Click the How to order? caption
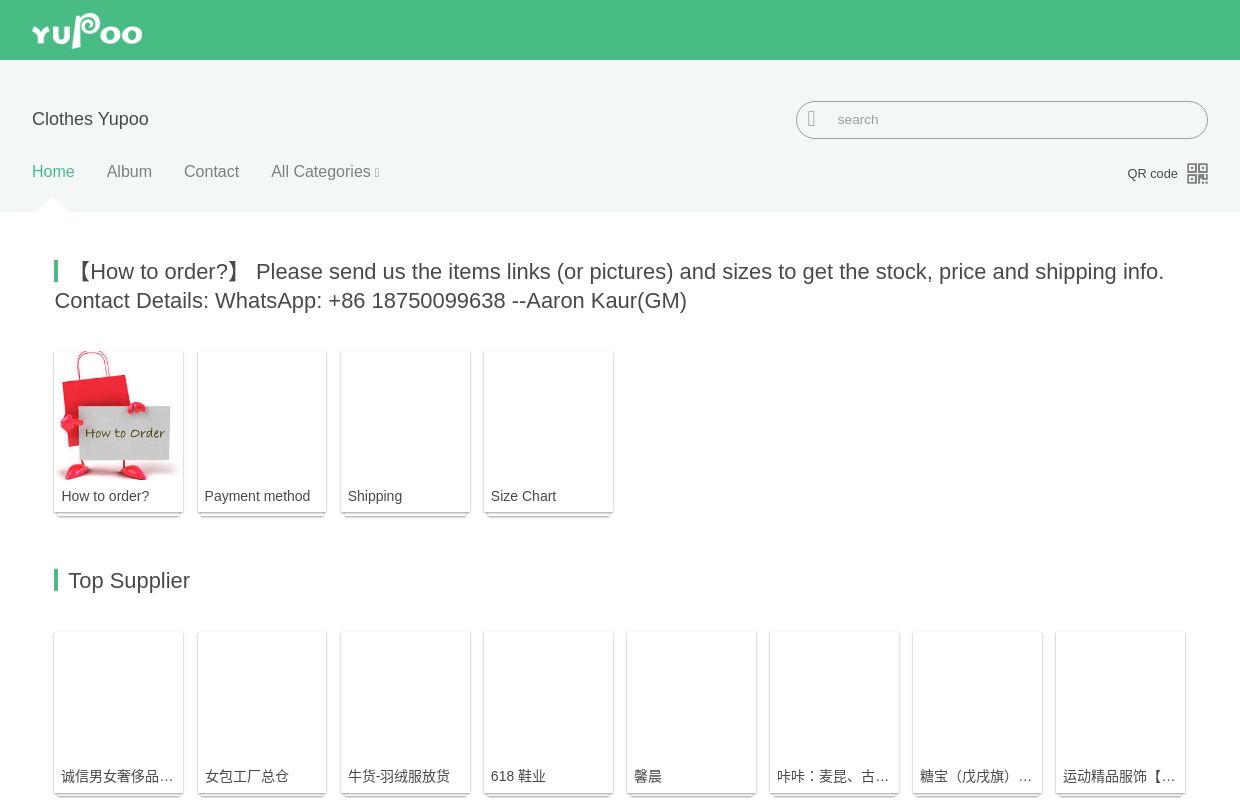The image size is (1240, 800). pyautogui.click(x=105, y=496)
